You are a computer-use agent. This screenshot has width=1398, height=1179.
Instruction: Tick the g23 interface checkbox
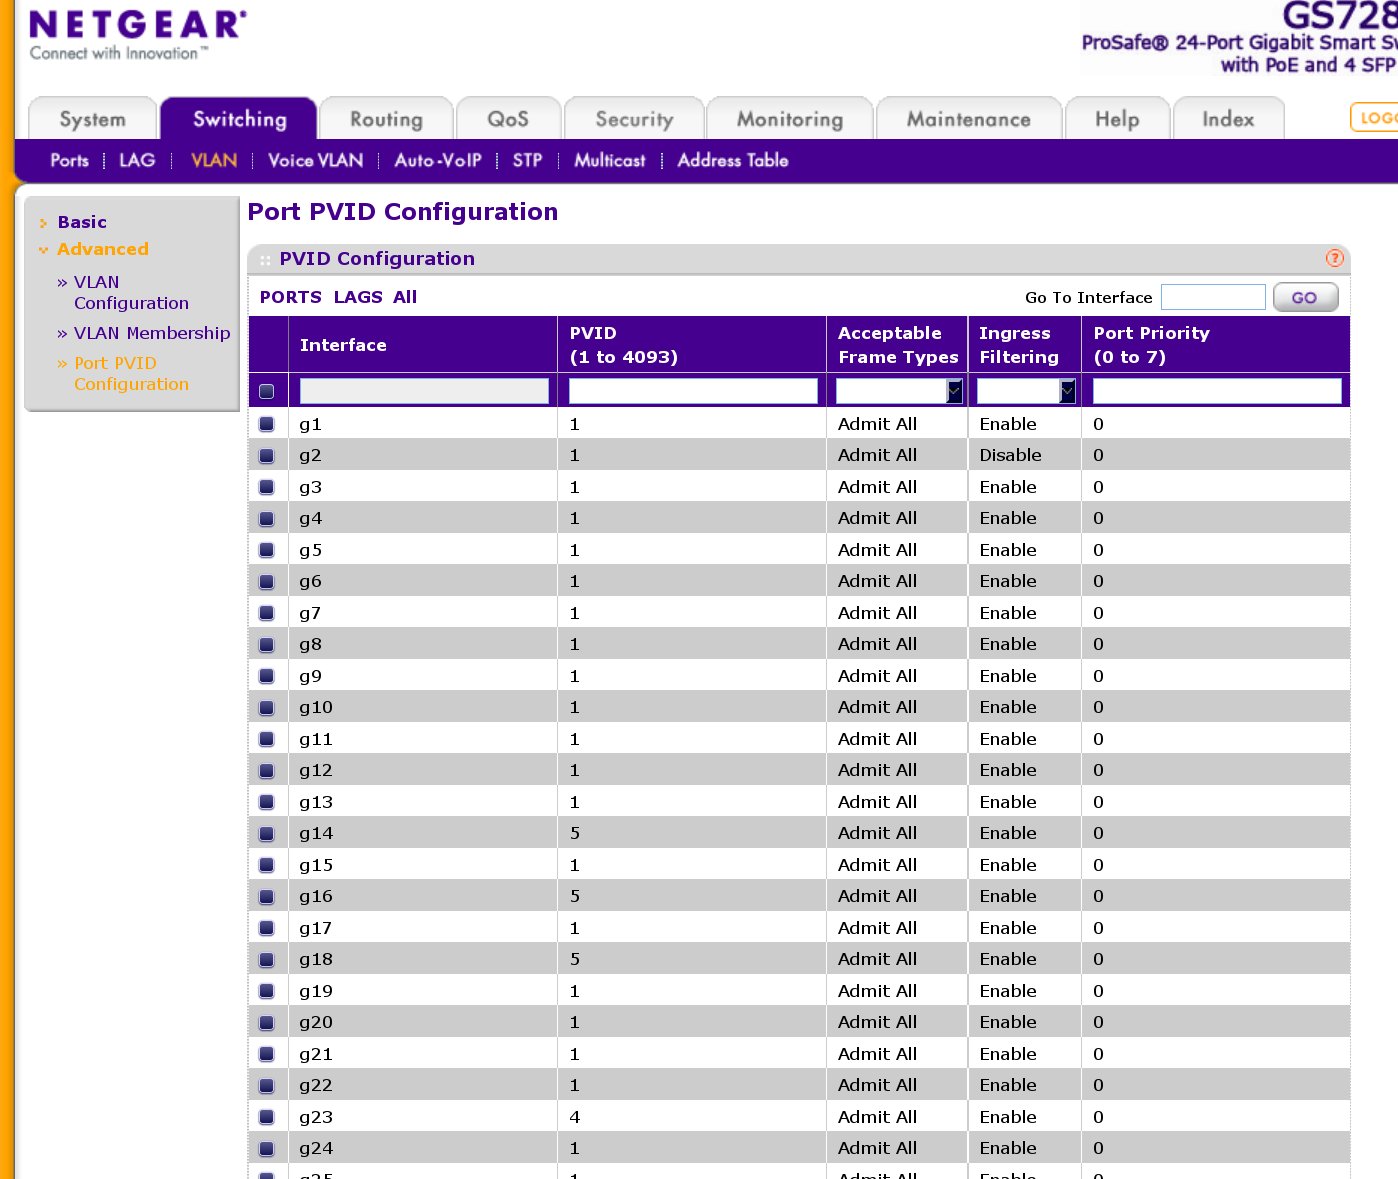point(267,1117)
